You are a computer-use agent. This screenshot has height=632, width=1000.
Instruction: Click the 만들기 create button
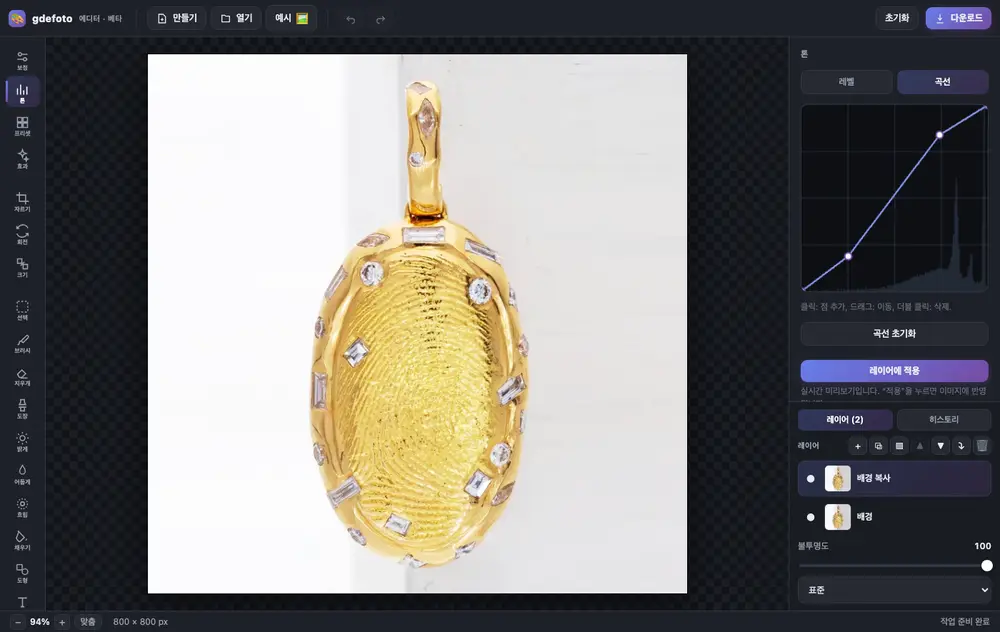point(177,18)
